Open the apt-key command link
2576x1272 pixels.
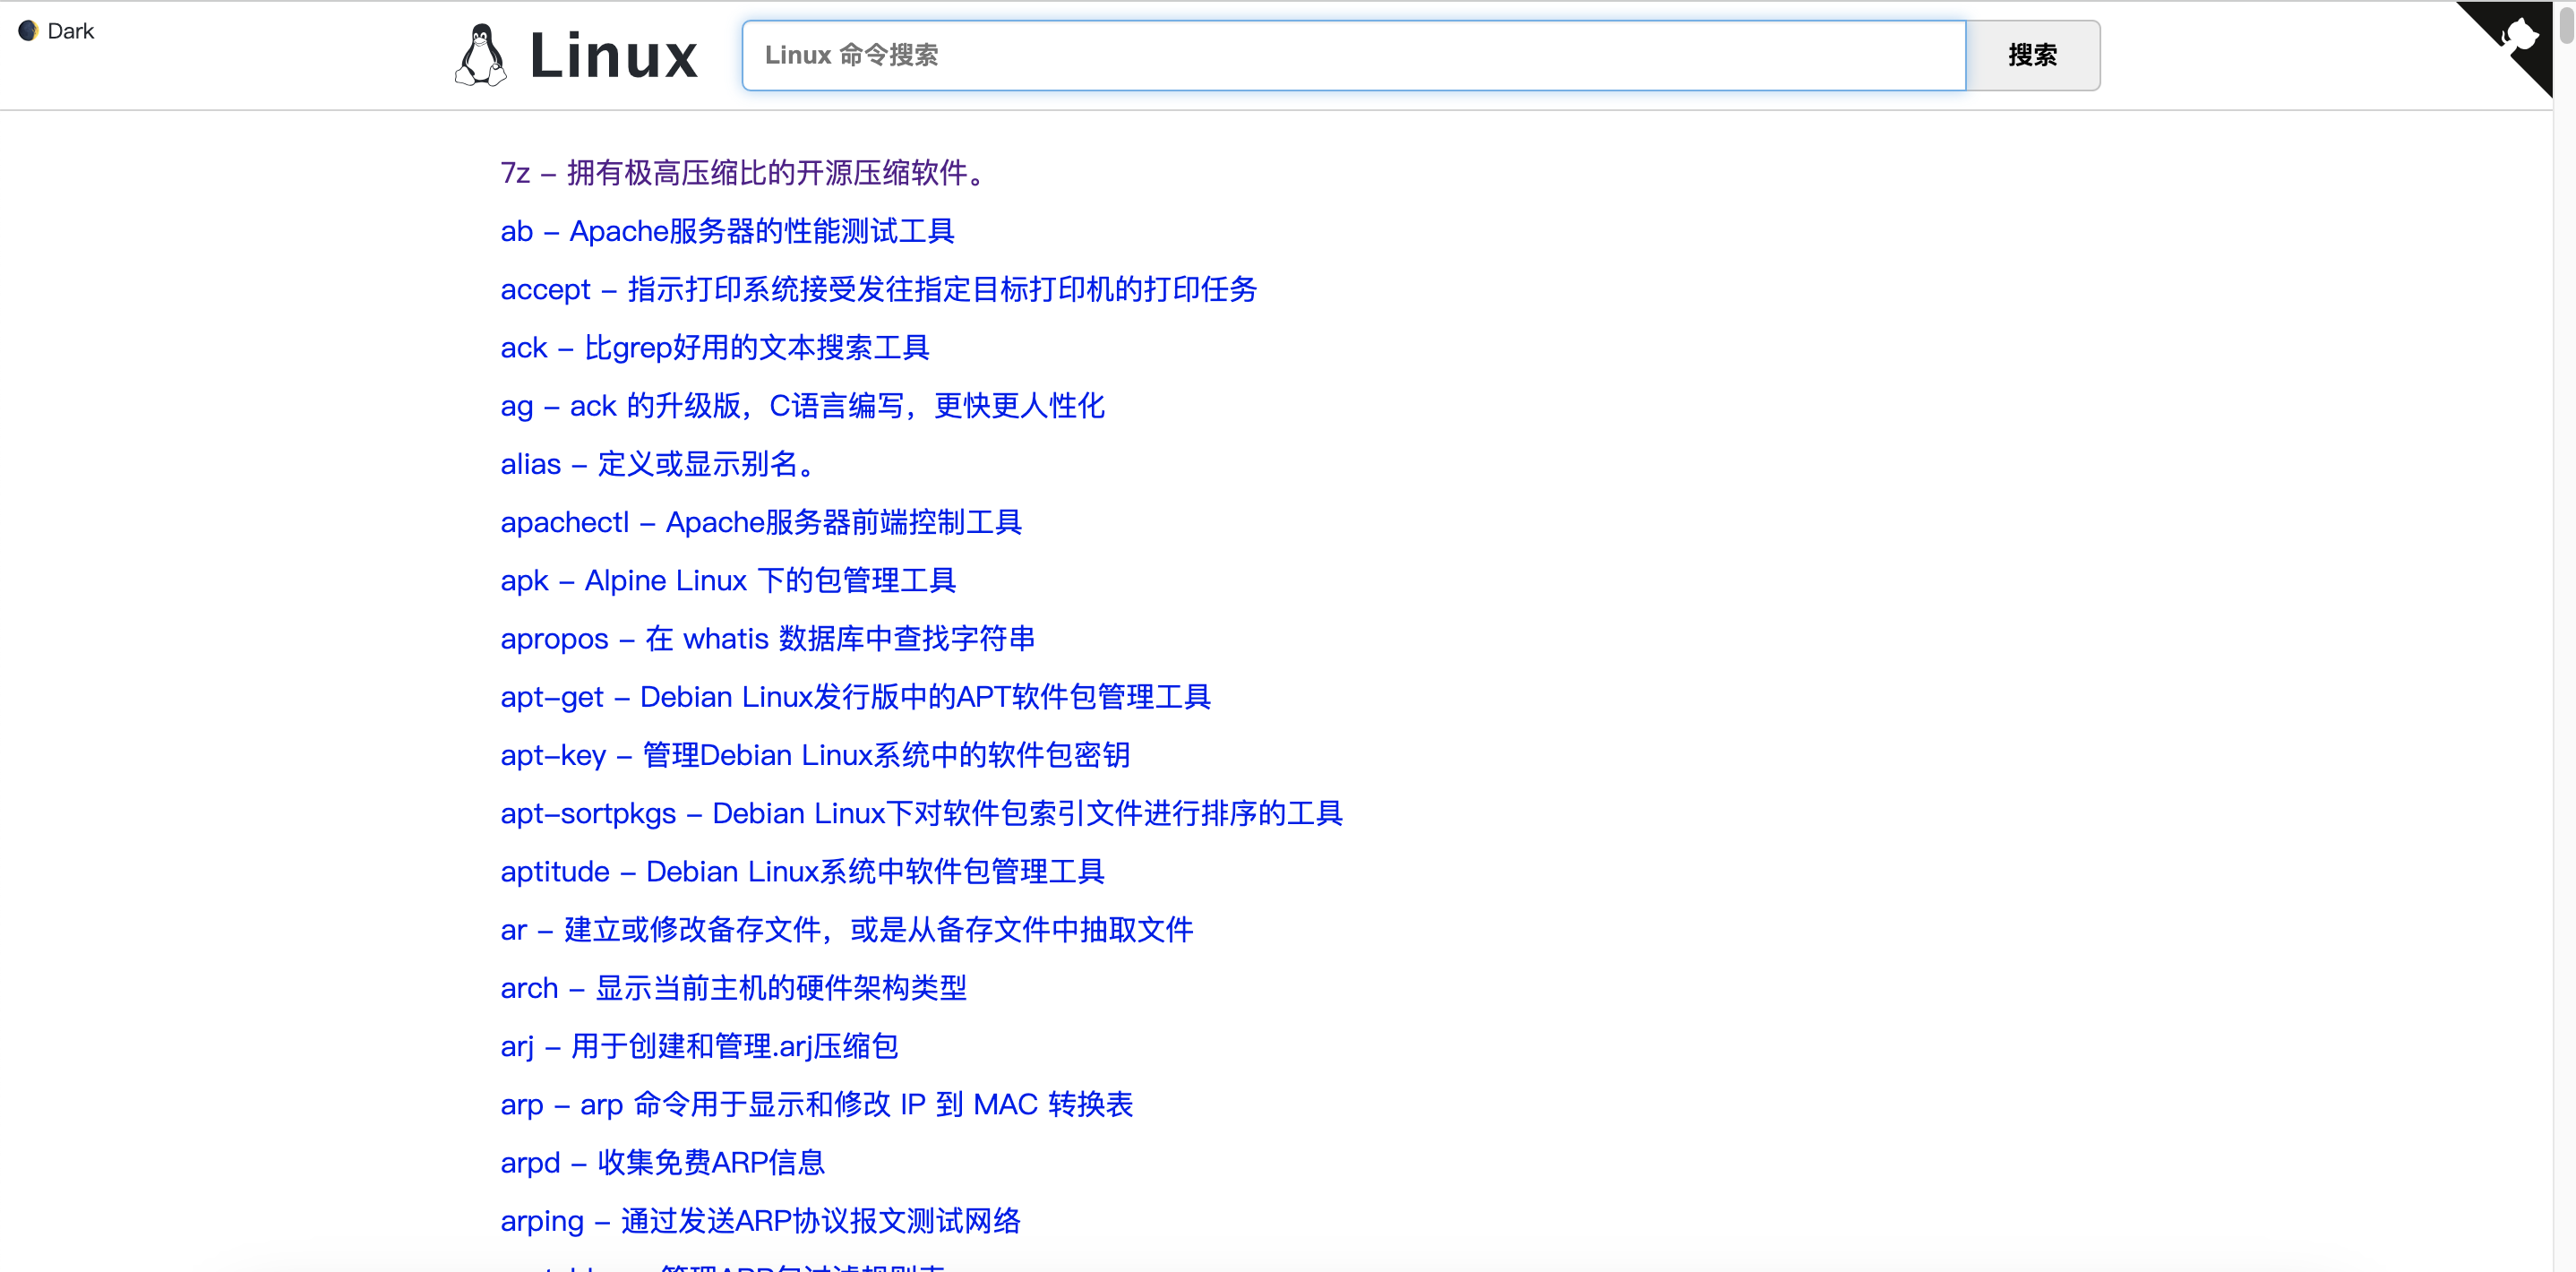815,754
